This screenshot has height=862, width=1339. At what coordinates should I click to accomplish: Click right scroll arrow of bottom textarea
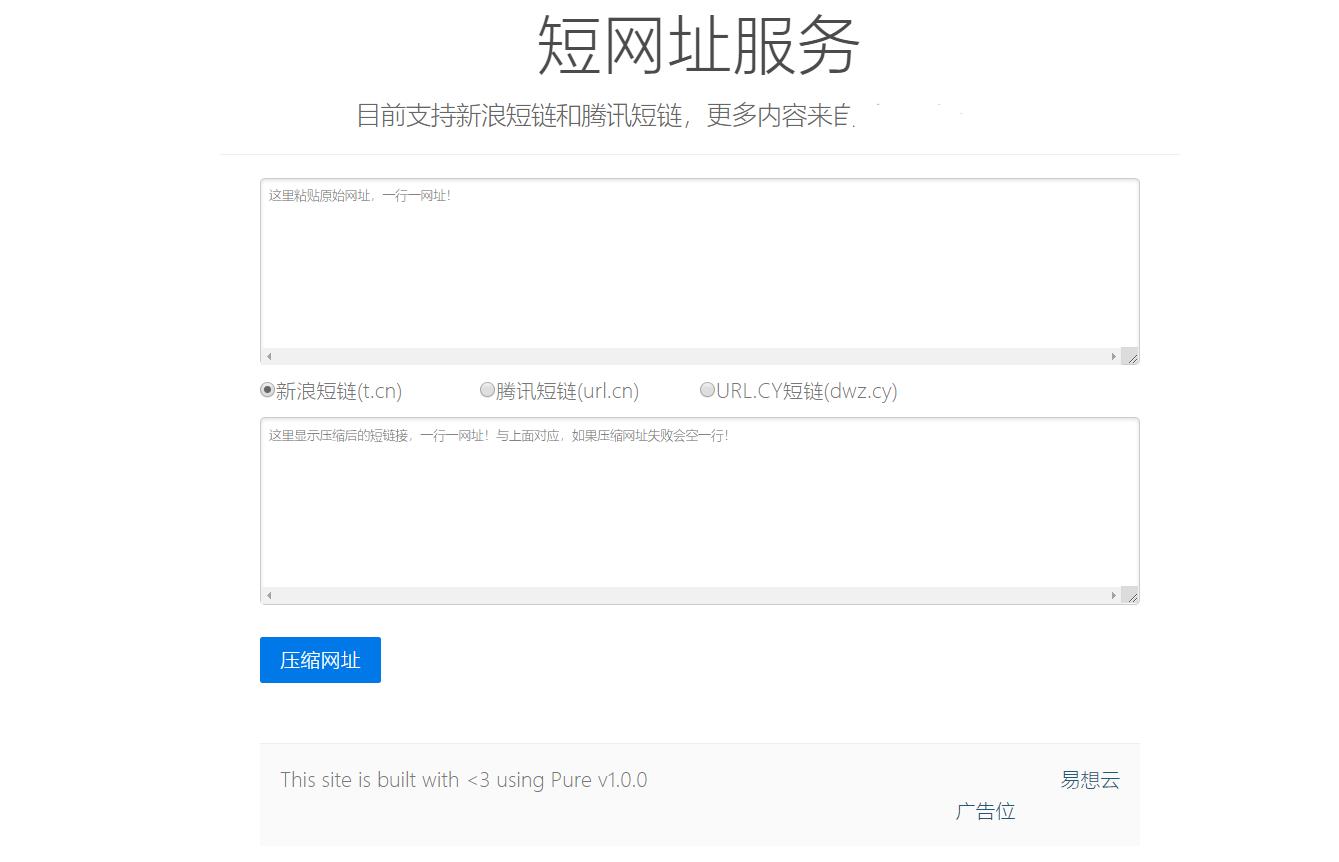pos(1113,595)
